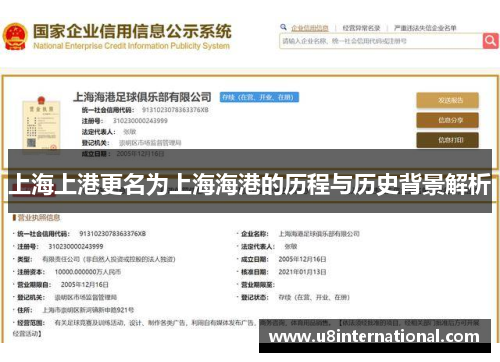Viewport: 500px width, 362px height.
Task: Open the business license thumbnail image
Action: tap(41, 124)
